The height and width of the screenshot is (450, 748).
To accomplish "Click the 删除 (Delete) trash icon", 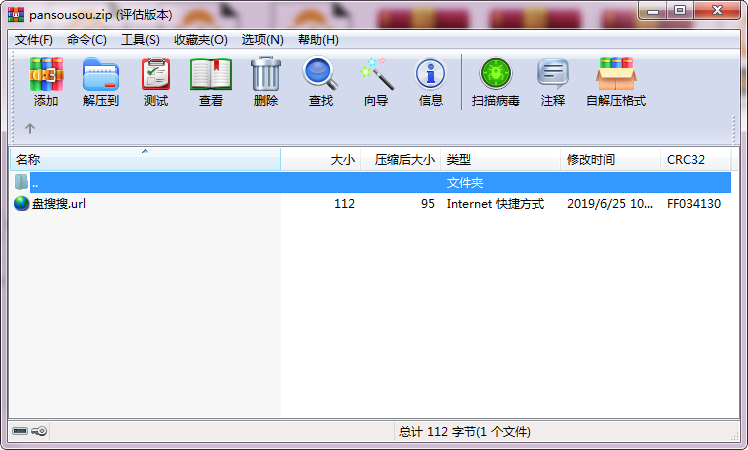I will point(266,74).
